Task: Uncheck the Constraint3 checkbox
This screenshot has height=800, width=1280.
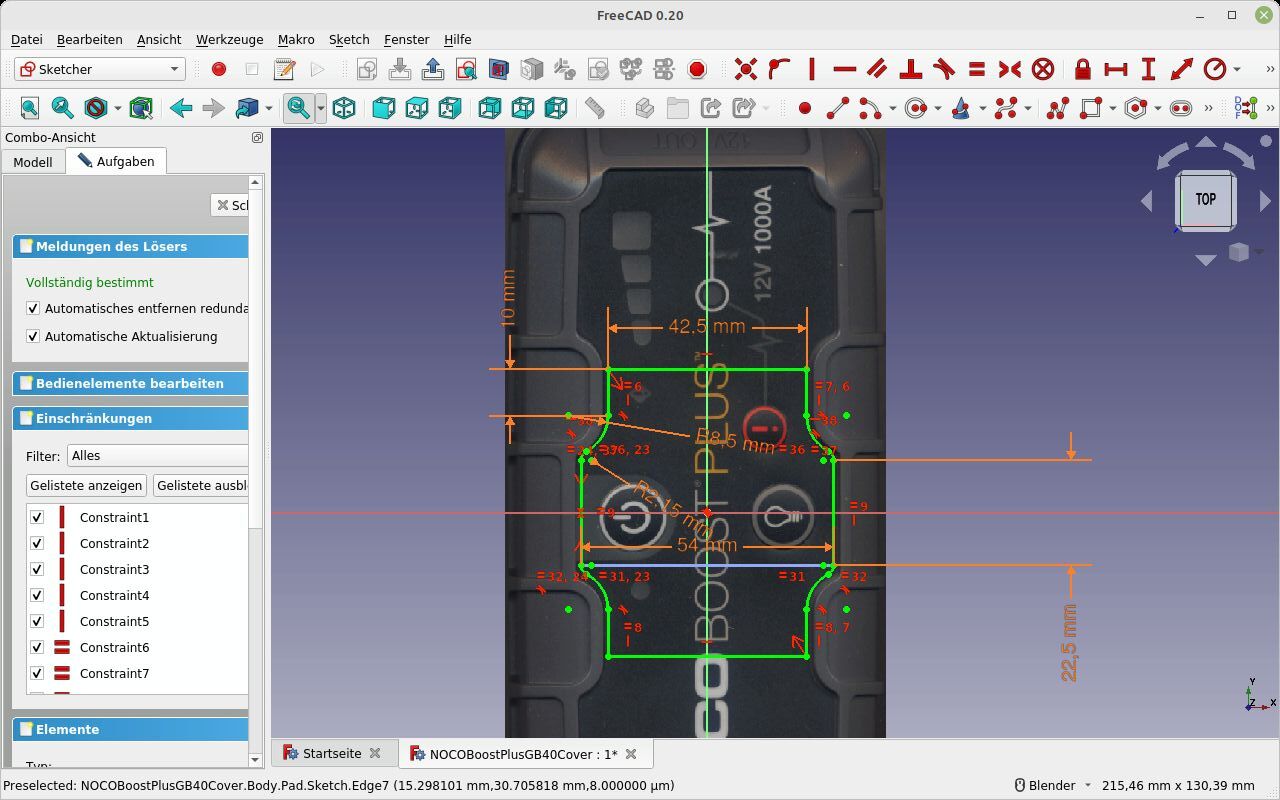Action: (37, 569)
